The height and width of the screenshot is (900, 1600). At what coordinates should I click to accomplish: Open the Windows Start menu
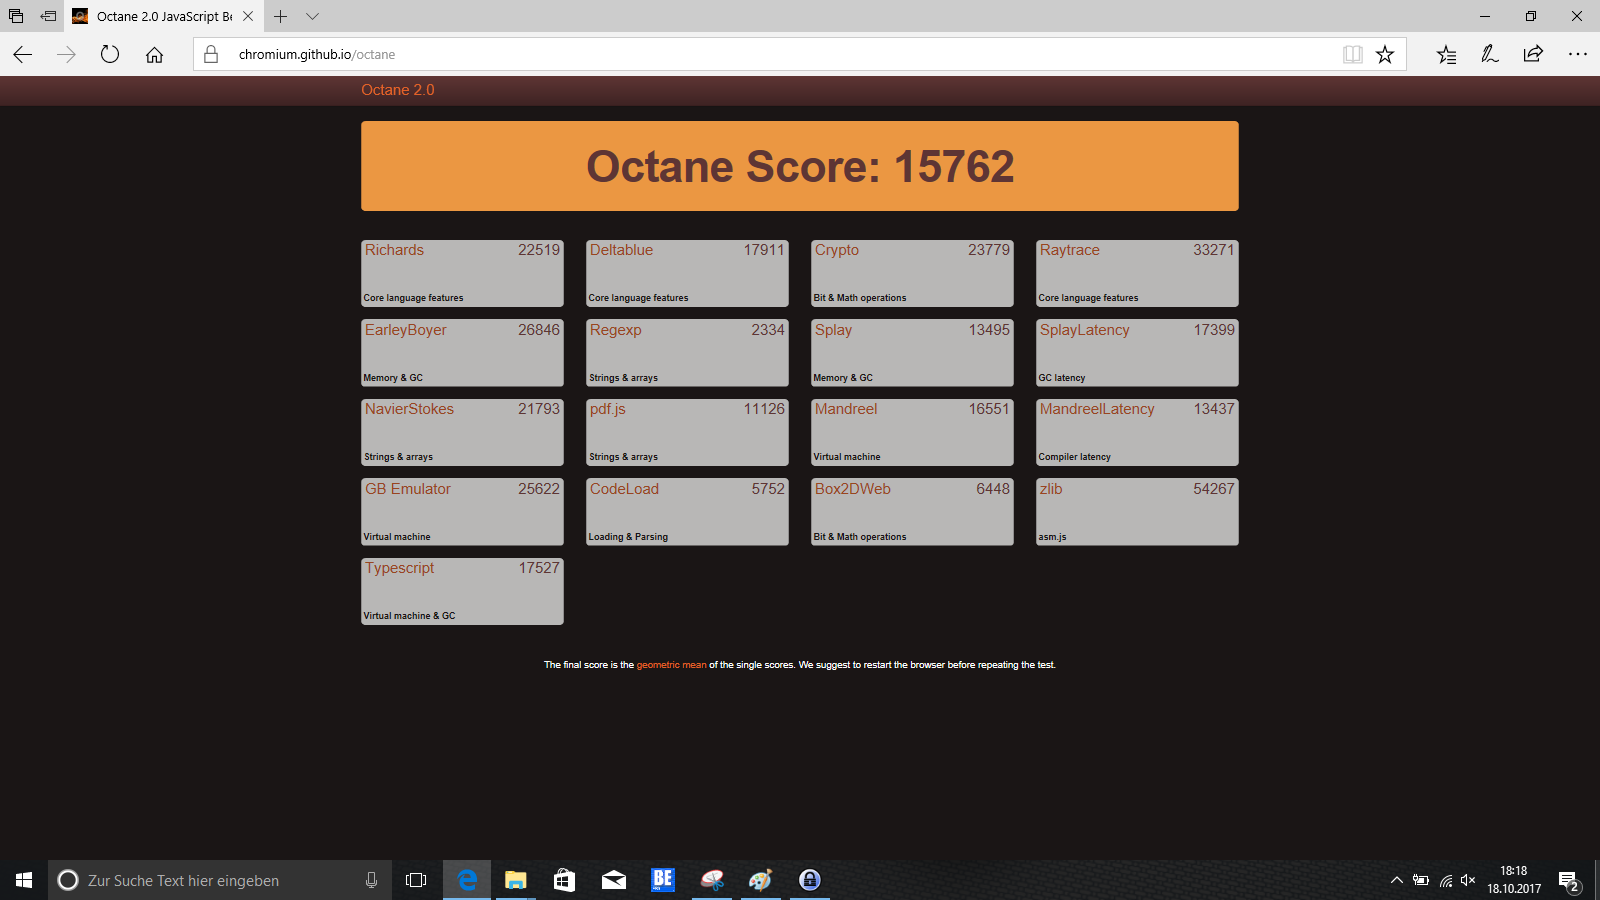pyautogui.click(x=24, y=880)
